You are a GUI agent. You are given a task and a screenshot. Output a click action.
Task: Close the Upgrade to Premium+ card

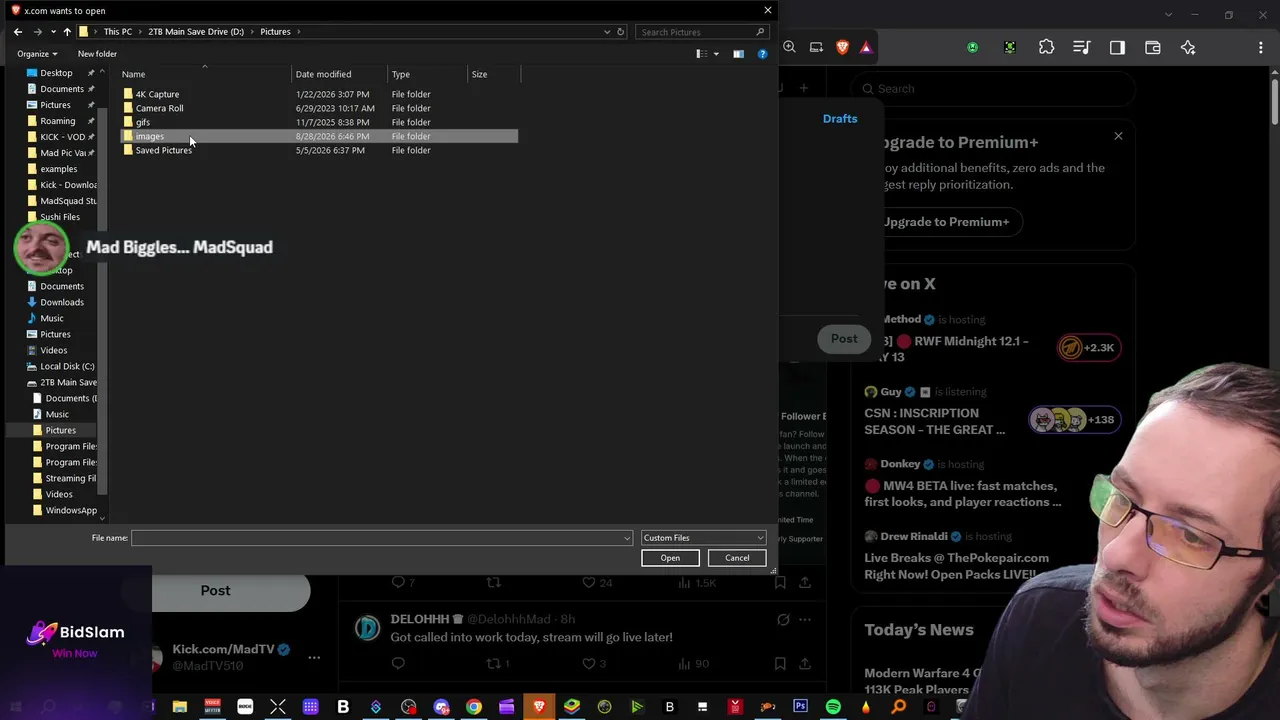tap(1118, 136)
